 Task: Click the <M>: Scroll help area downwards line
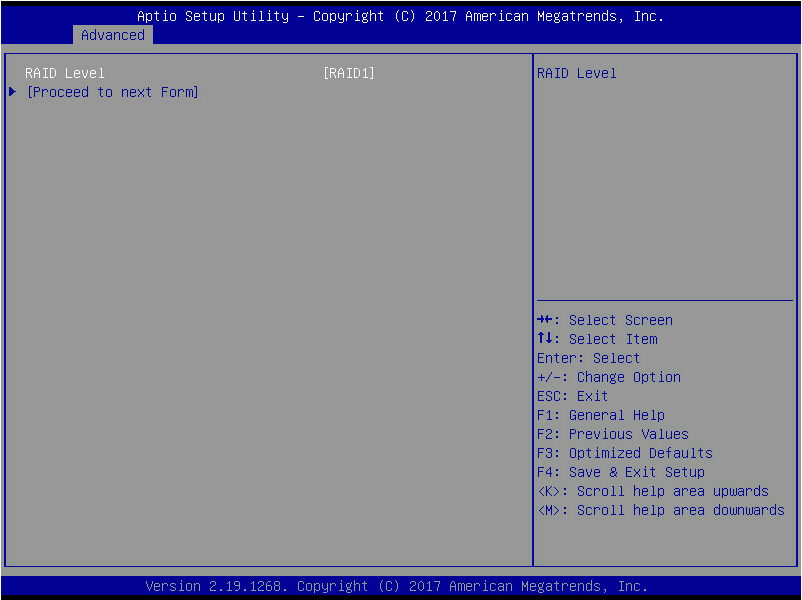click(661, 510)
